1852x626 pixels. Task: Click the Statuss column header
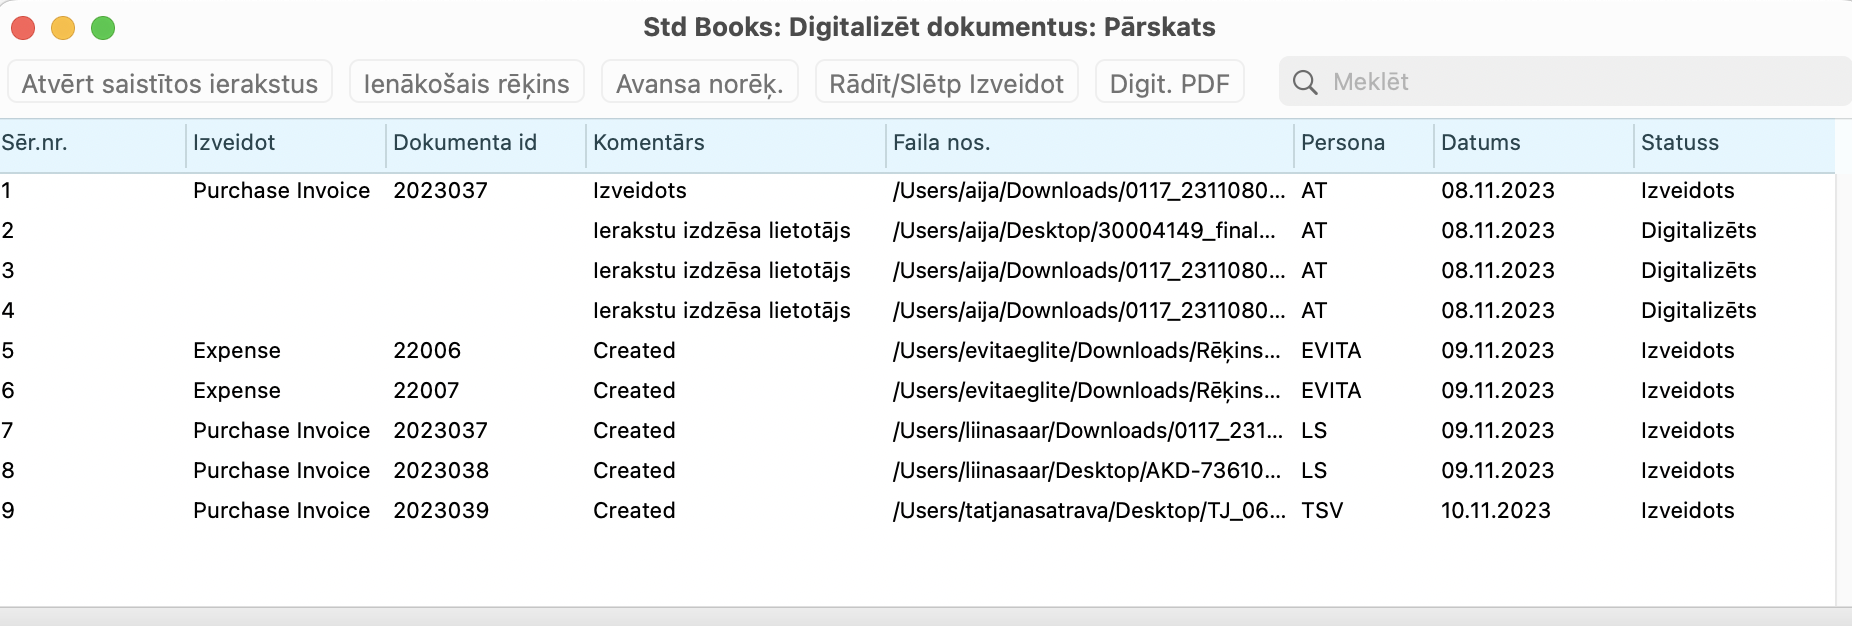point(1680,143)
